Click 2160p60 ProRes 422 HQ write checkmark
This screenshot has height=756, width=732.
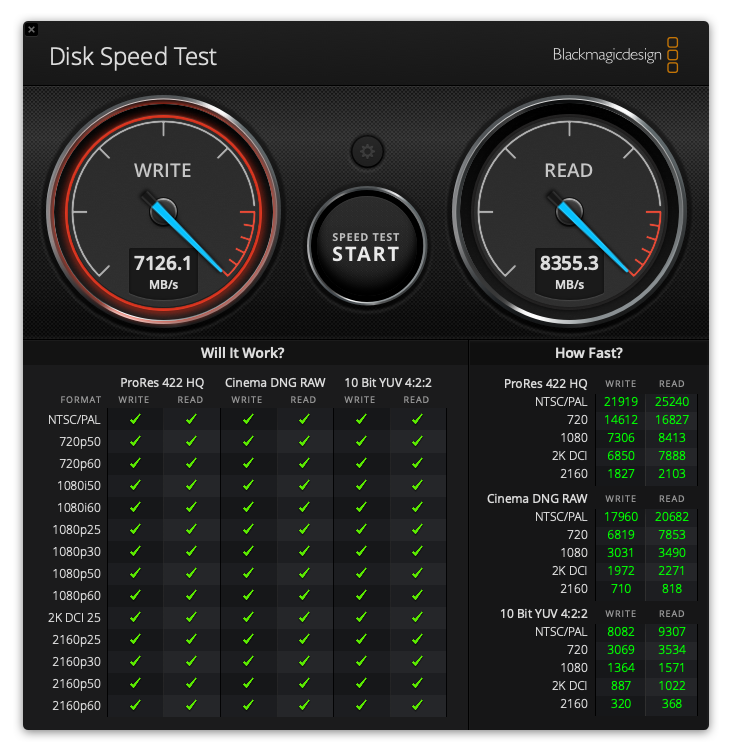135,705
